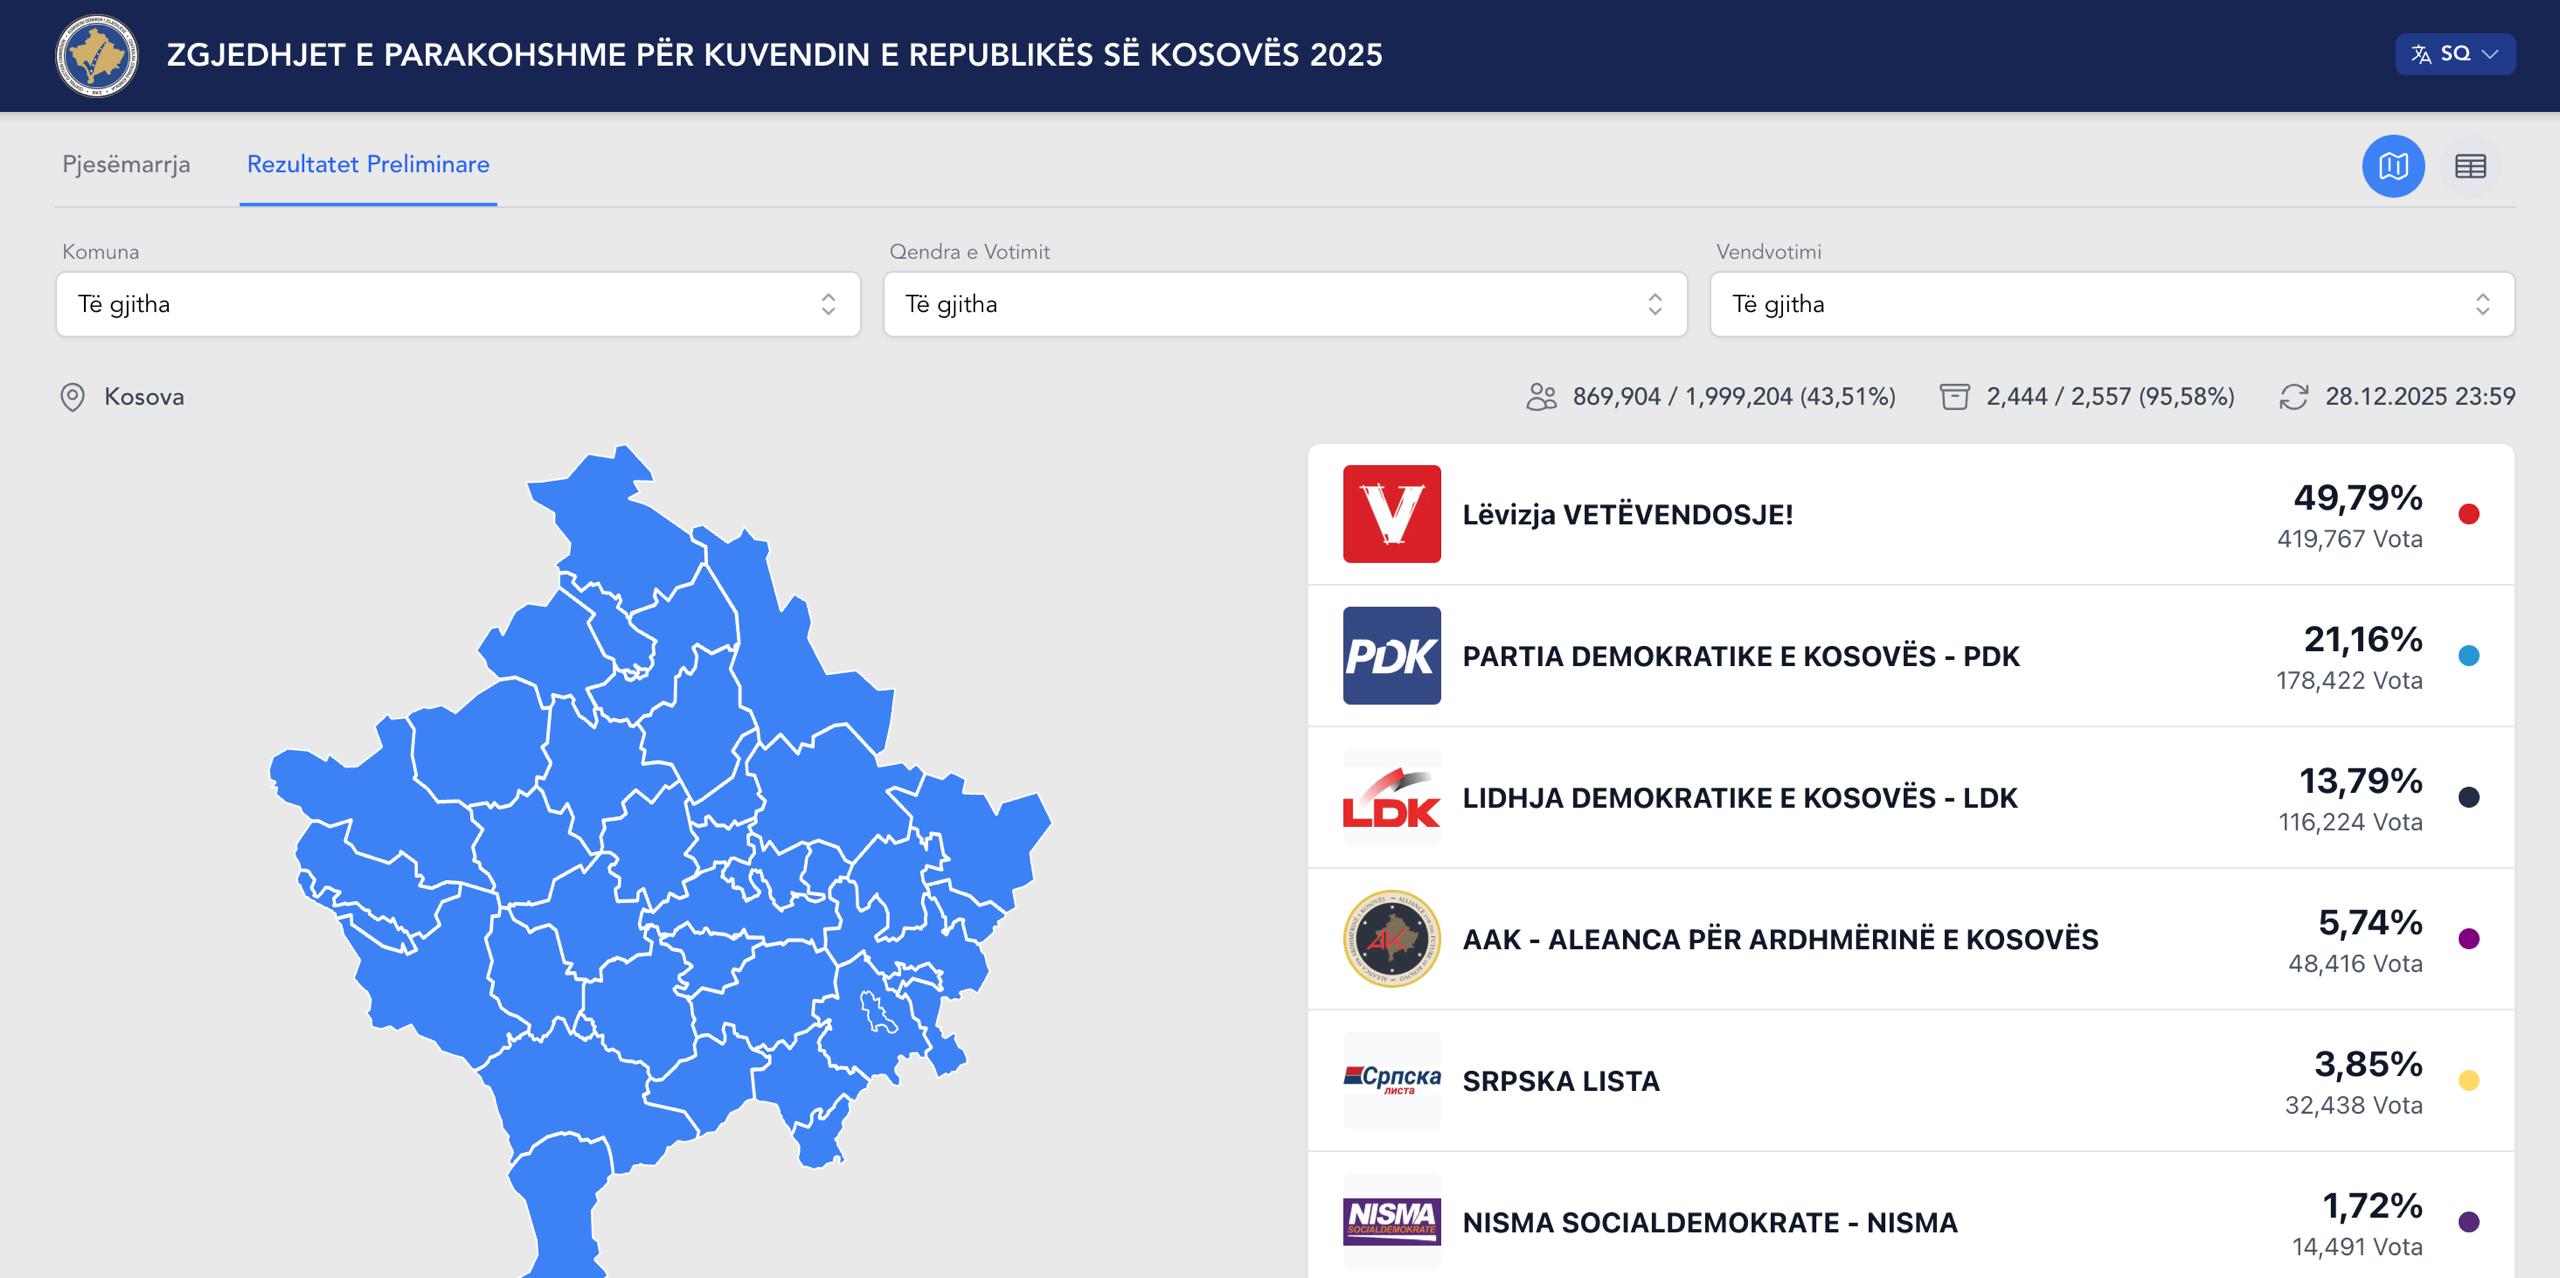Click the ballot box counted icon
This screenshot has height=1278, width=2560.
point(1954,397)
